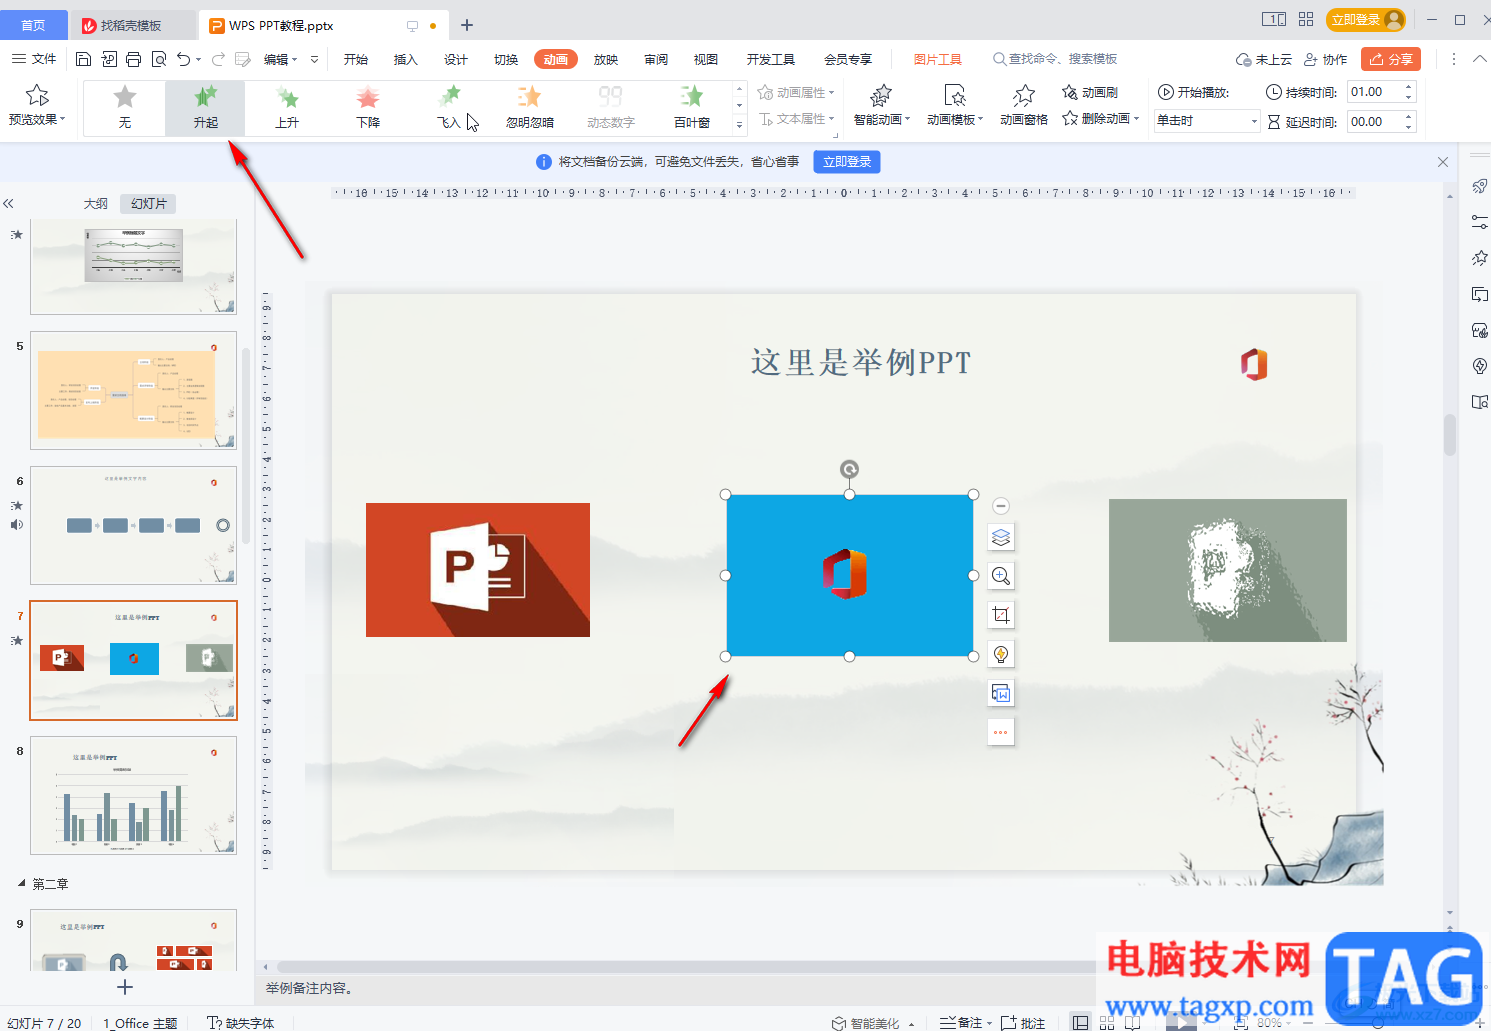Screen dimensions: 1491x1031
Task: Open the 文件 file menu
Action: [x=34, y=59]
